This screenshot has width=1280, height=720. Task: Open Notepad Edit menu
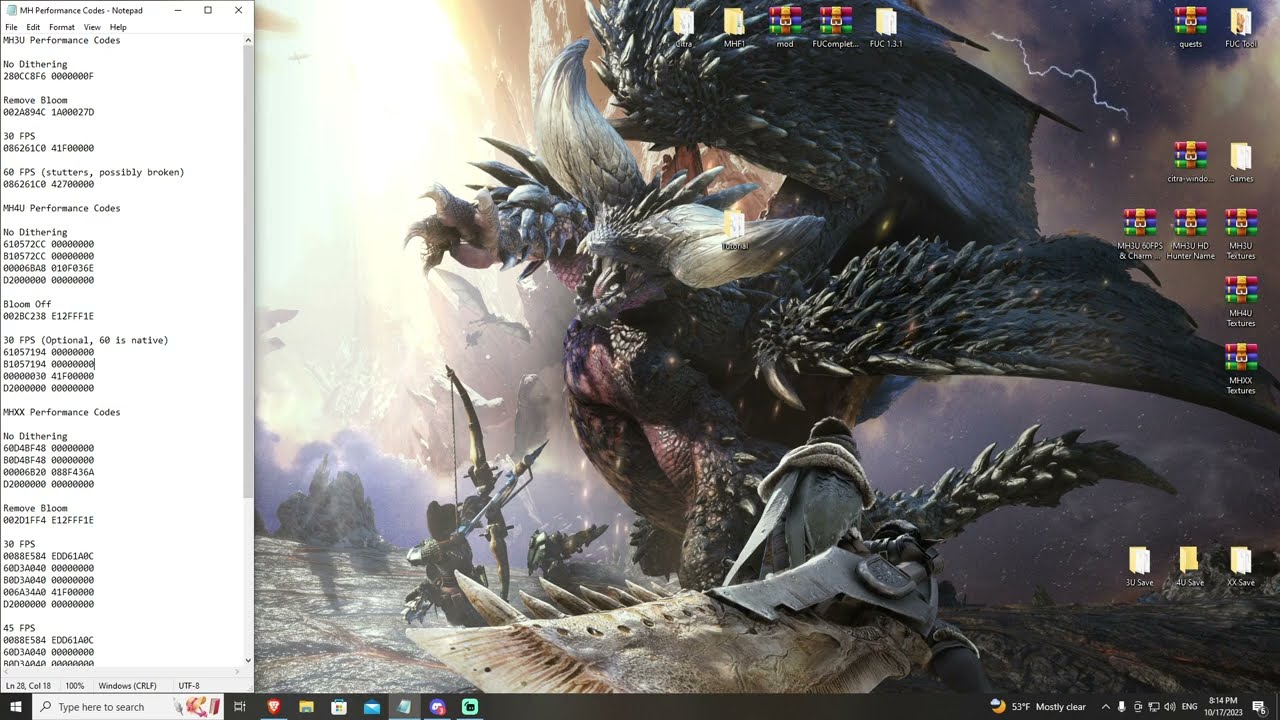pyautogui.click(x=34, y=27)
